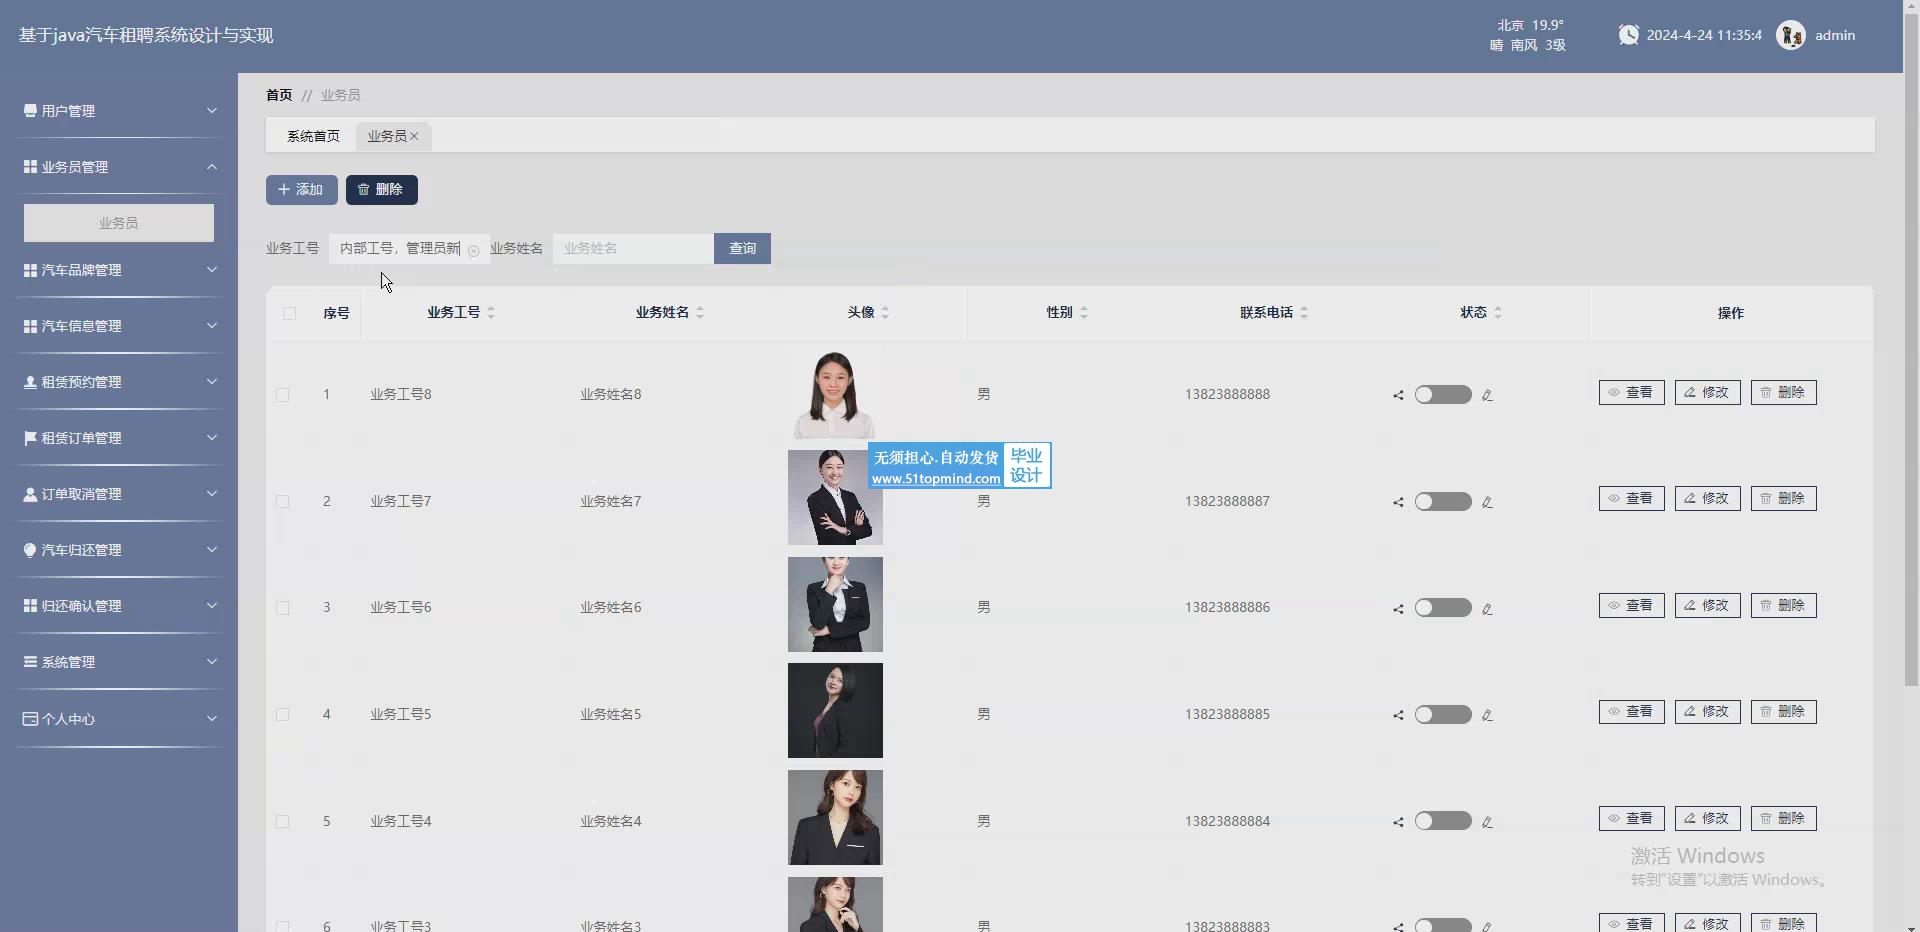Click the share icon in row 业务工号6
1920x932 pixels.
[x=1398, y=609]
